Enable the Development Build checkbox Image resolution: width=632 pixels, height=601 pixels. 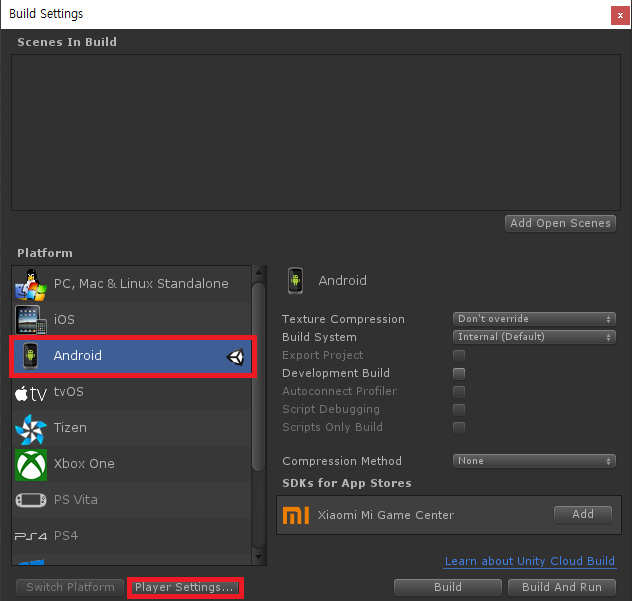click(x=459, y=374)
